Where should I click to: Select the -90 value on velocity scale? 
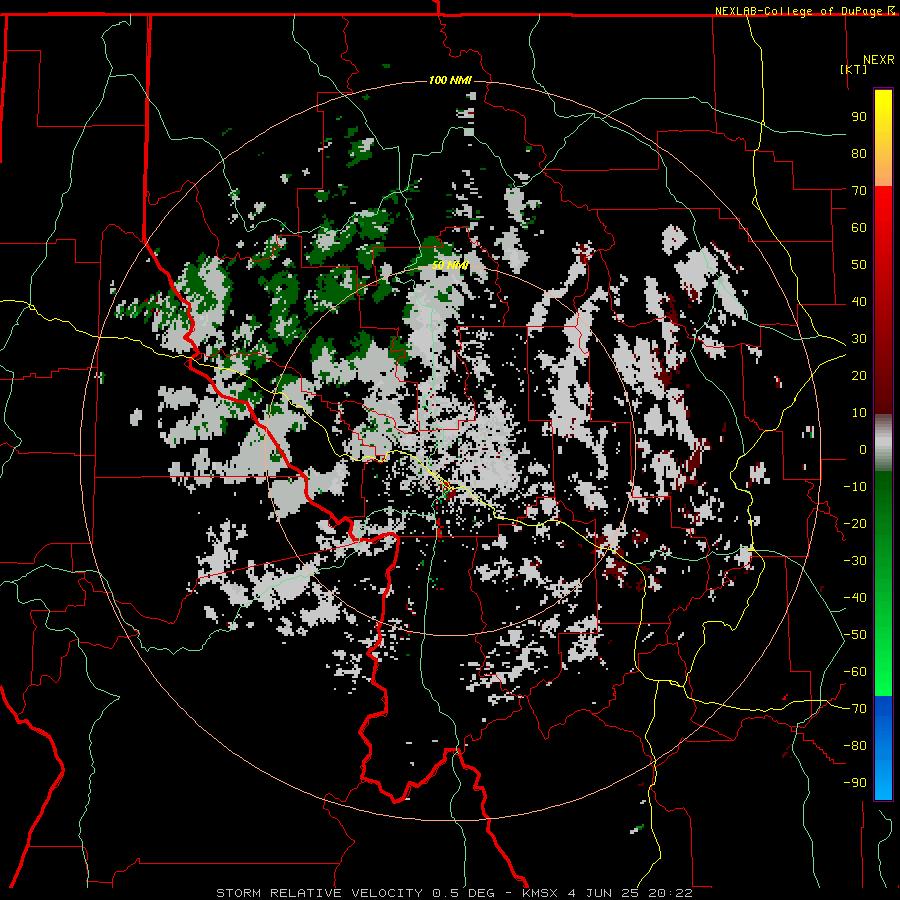tap(855, 783)
